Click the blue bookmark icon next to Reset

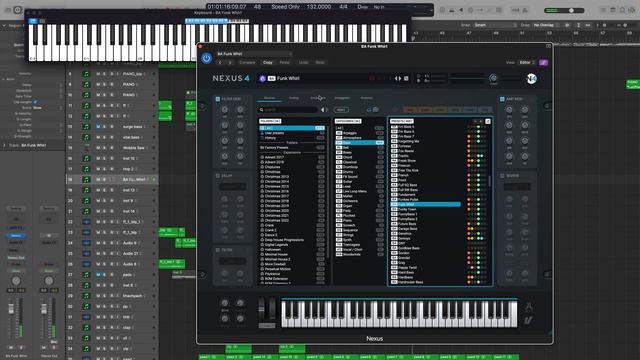coord(369,109)
